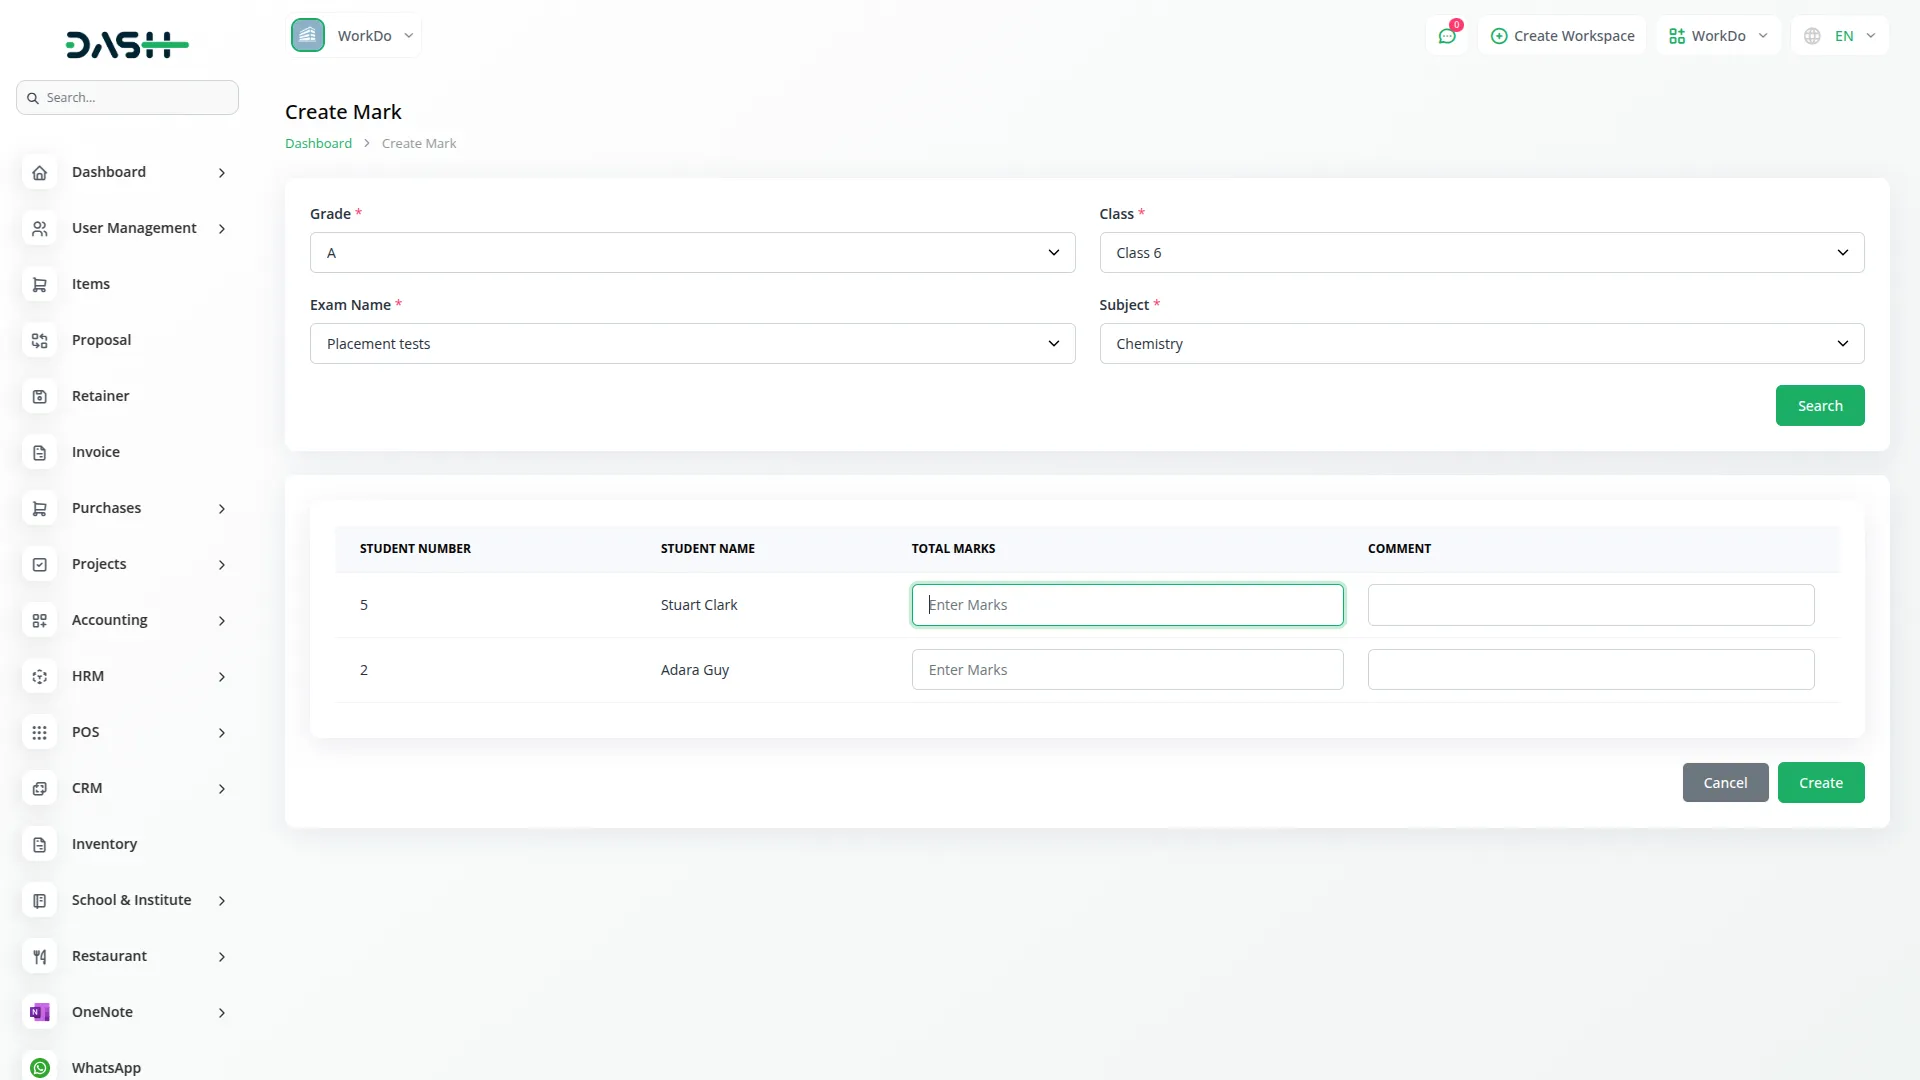This screenshot has height=1080, width=1920.
Task: Click the Search button
Action: (x=1820, y=405)
